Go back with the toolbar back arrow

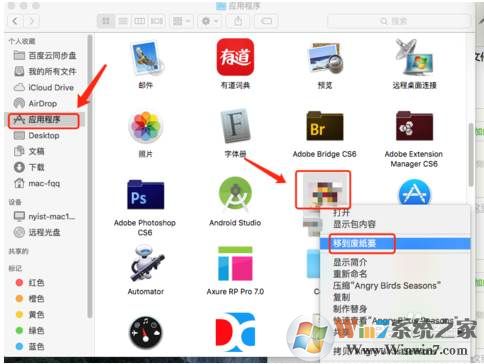tap(15, 21)
